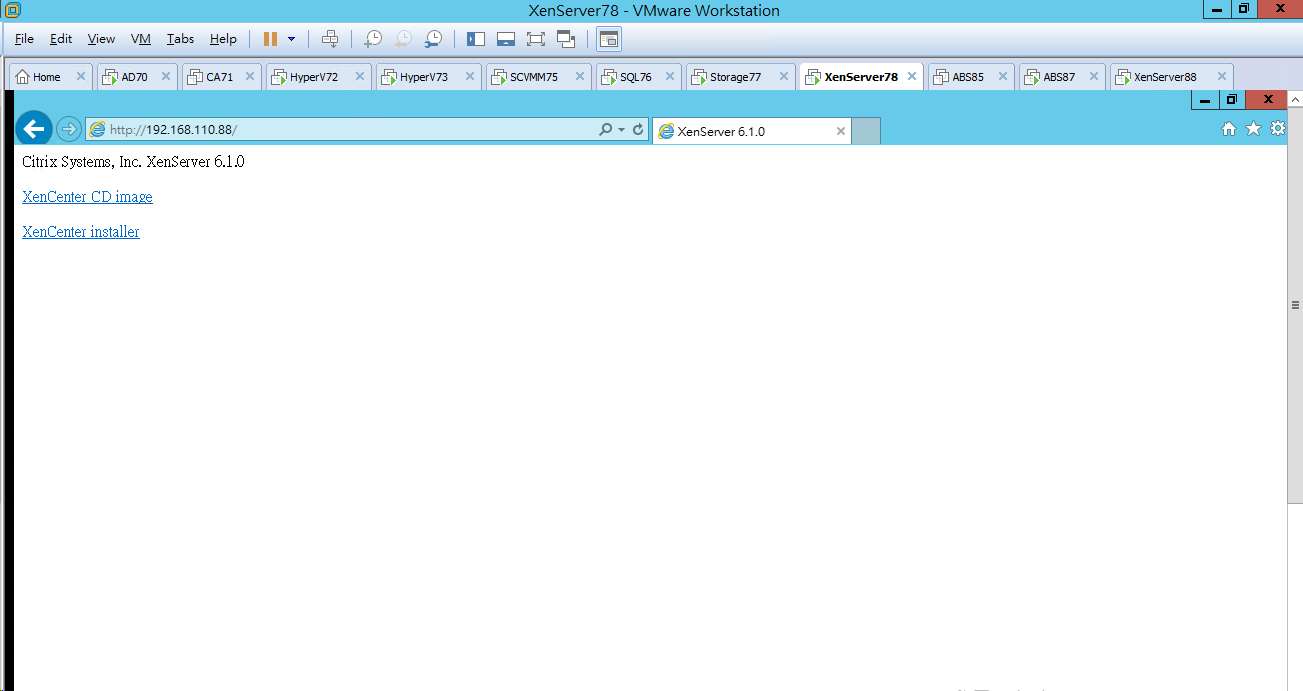Image resolution: width=1303 pixels, height=691 pixels.
Task: Switch to the SQL76 tab
Action: point(635,77)
